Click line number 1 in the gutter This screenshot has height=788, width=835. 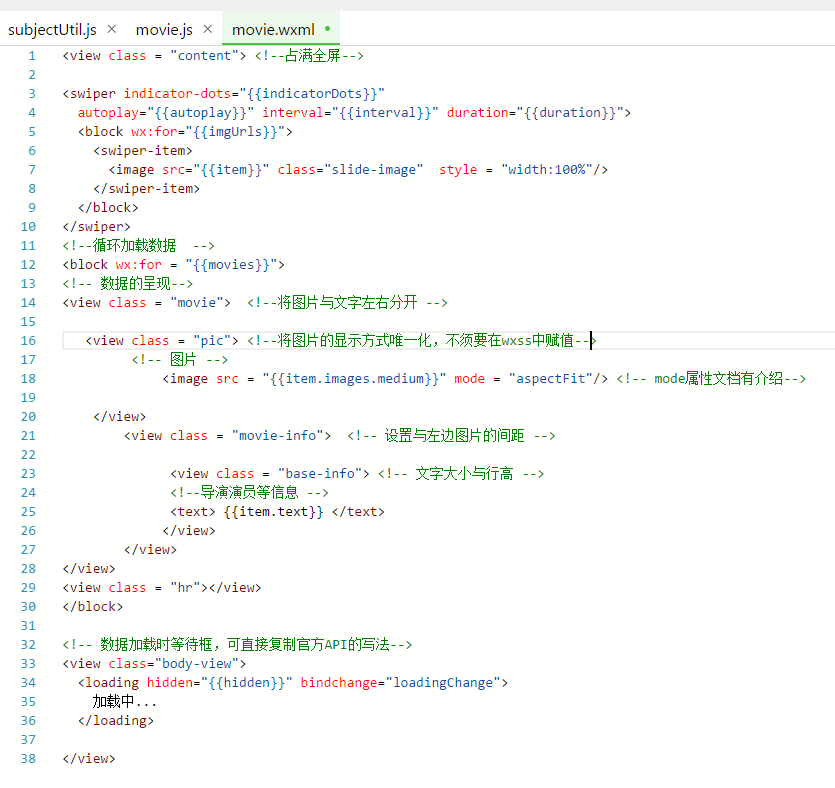(x=32, y=56)
